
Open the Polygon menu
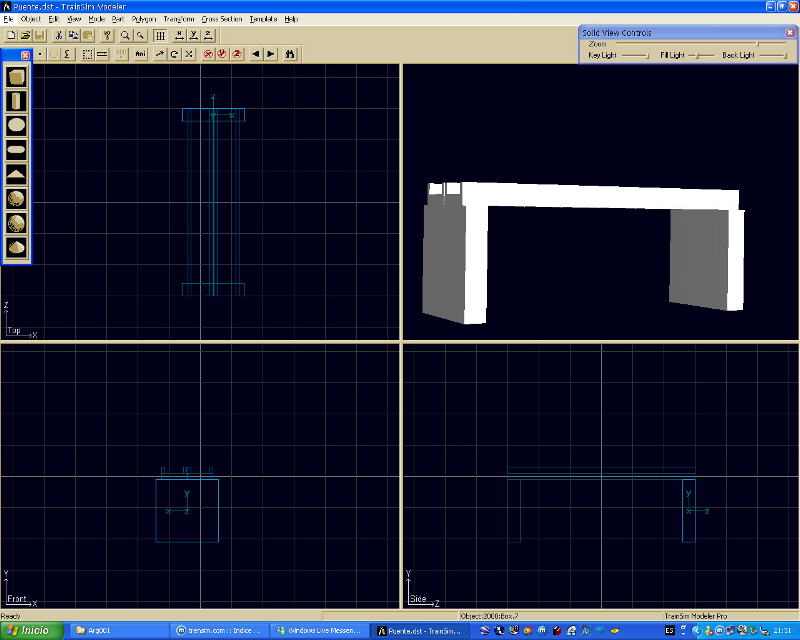click(x=144, y=19)
